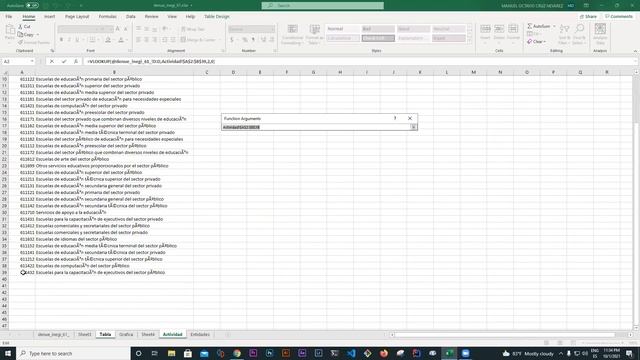Viewport: 640px width, 360px height.
Task: Click the Wrap Text button
Action: pyautogui.click(x=193, y=29)
